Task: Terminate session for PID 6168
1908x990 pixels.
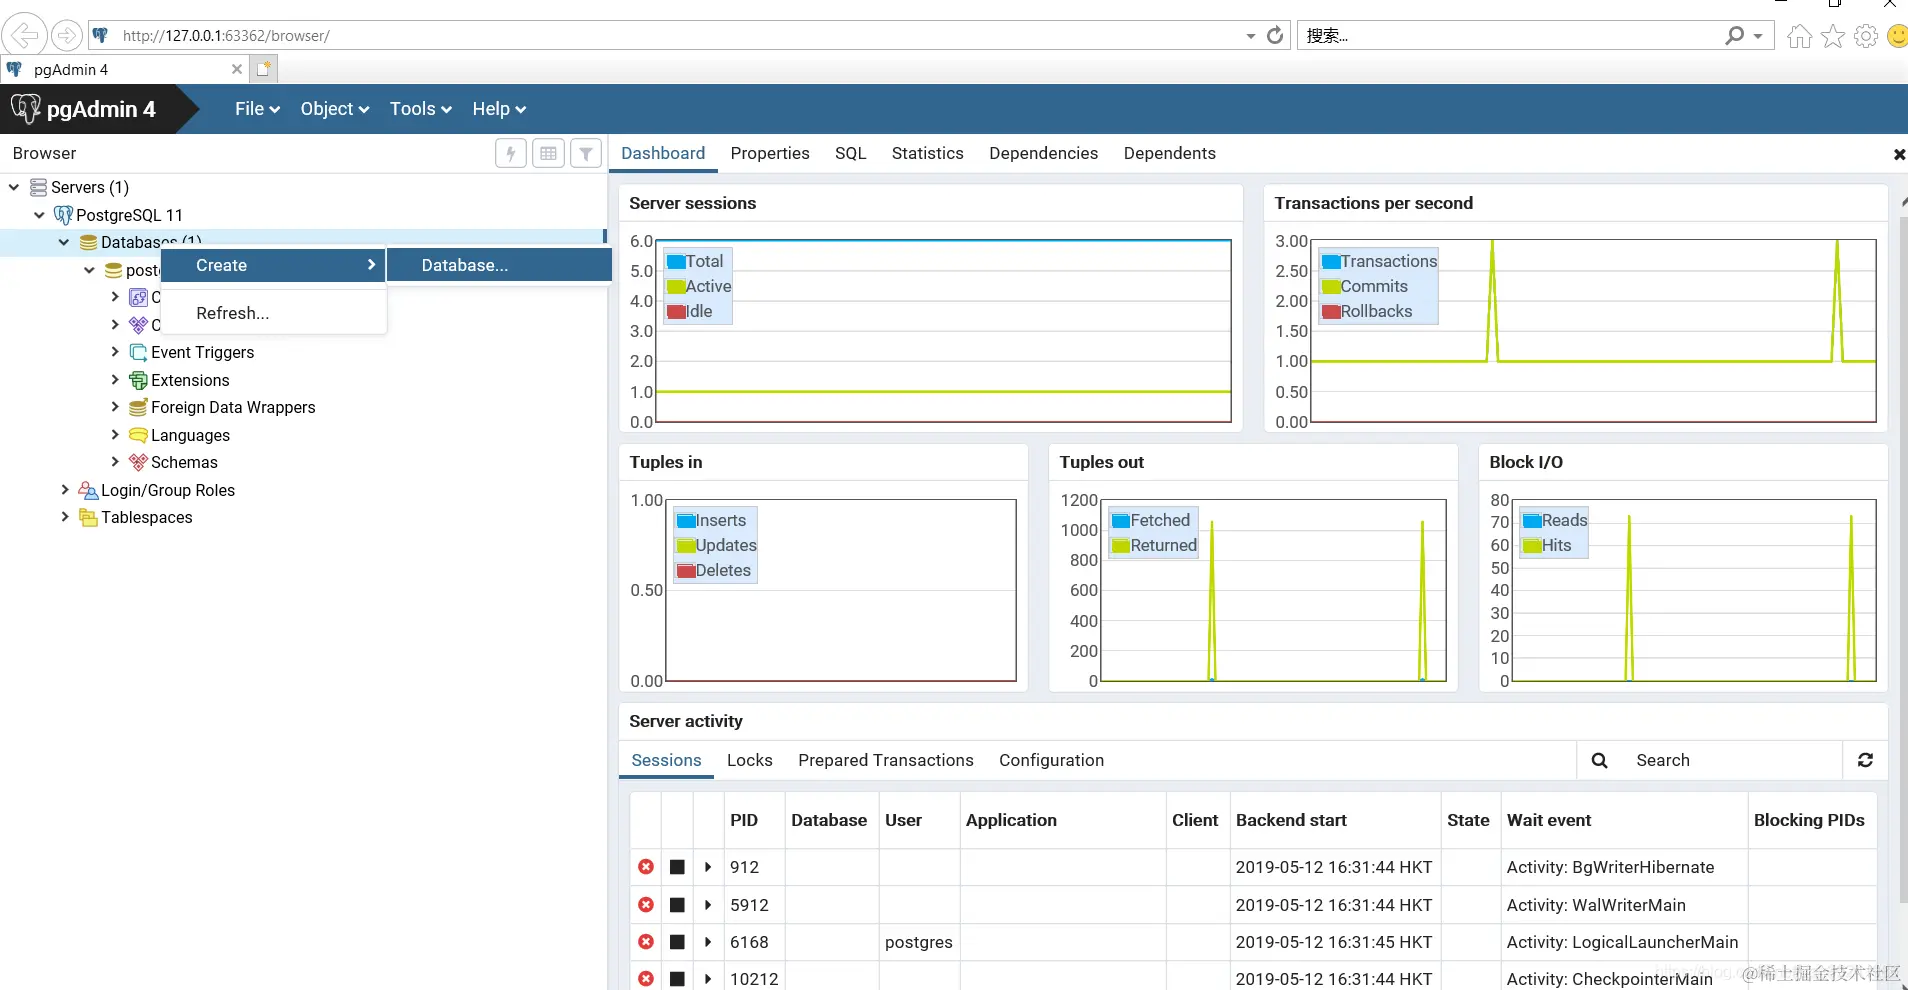Action: 646,942
